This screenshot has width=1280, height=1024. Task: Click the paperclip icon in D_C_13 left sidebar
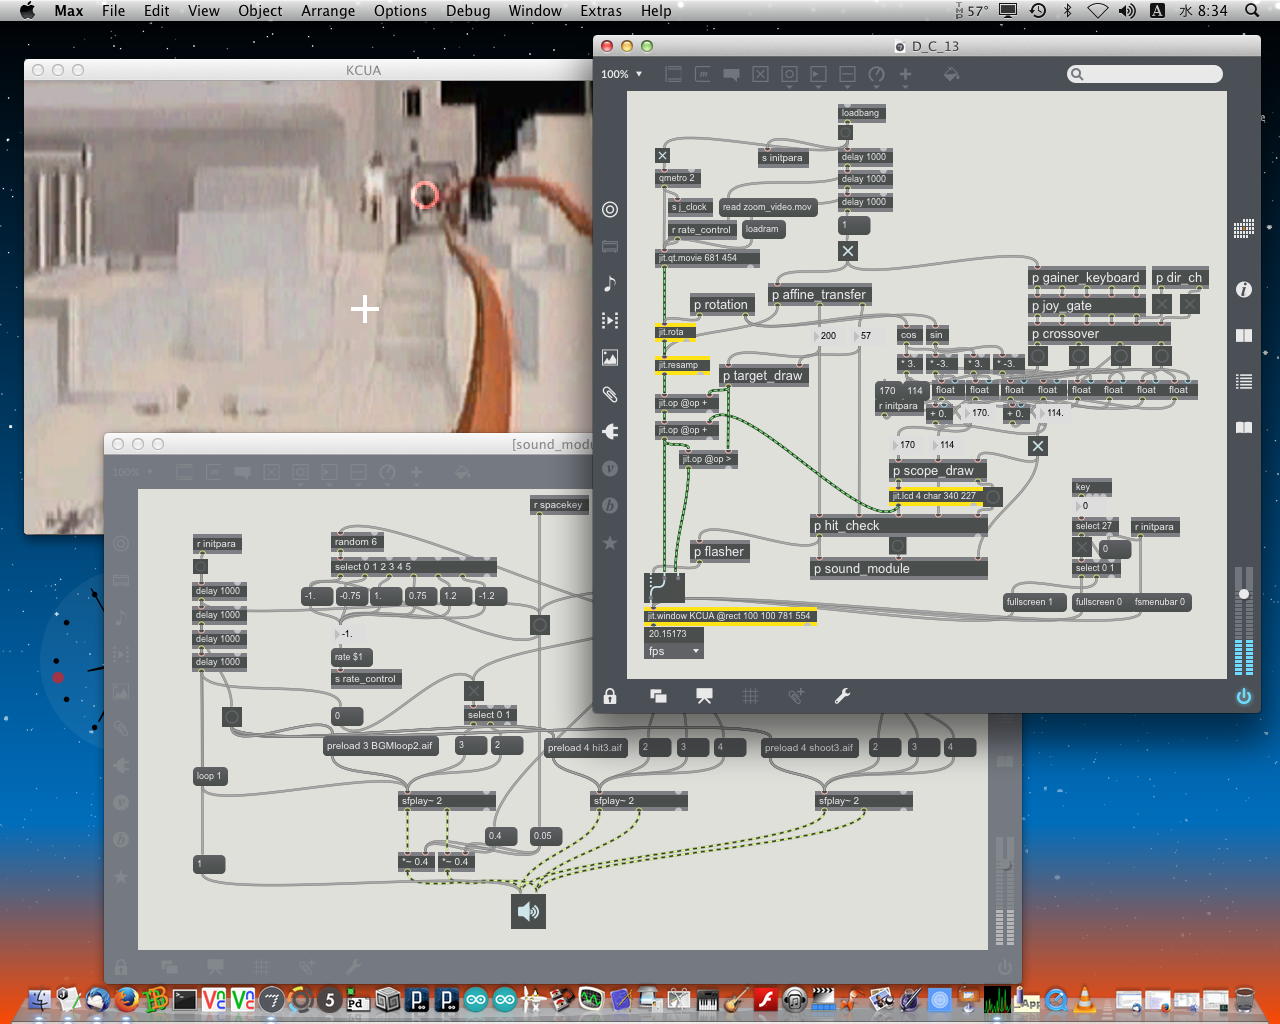click(x=610, y=394)
